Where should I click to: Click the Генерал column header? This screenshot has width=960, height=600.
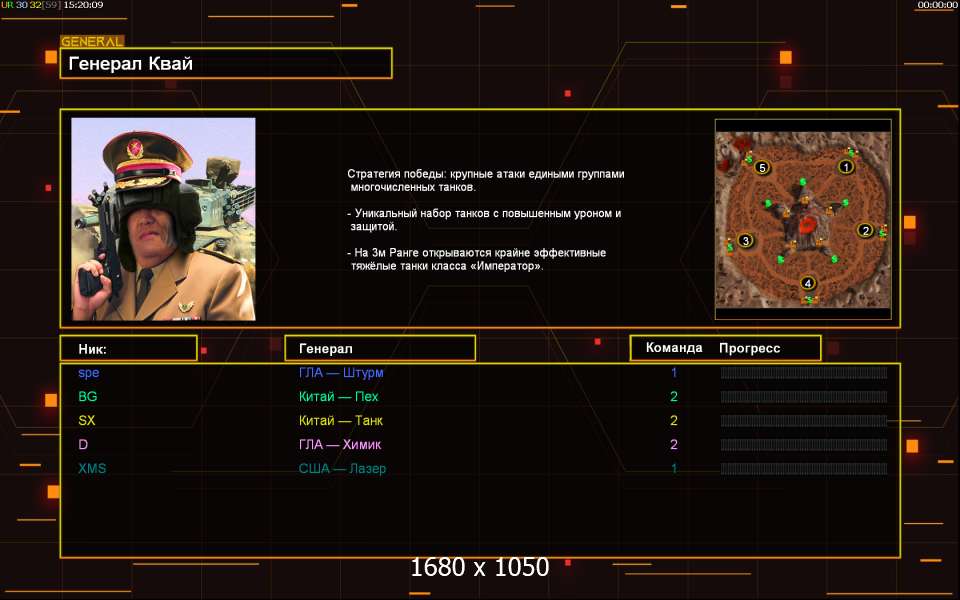coord(380,348)
